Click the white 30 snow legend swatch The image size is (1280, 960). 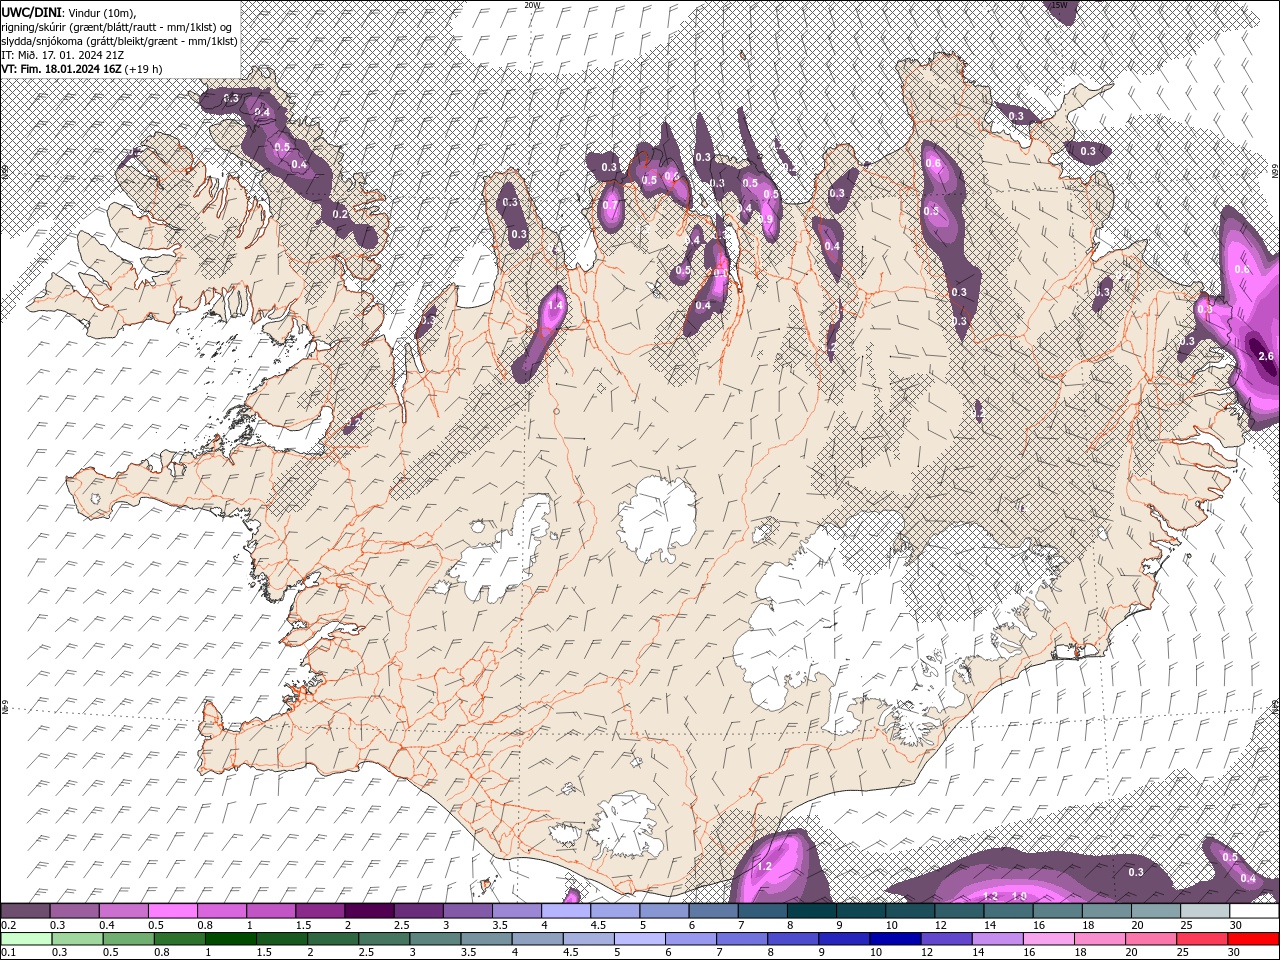(x=1254, y=911)
